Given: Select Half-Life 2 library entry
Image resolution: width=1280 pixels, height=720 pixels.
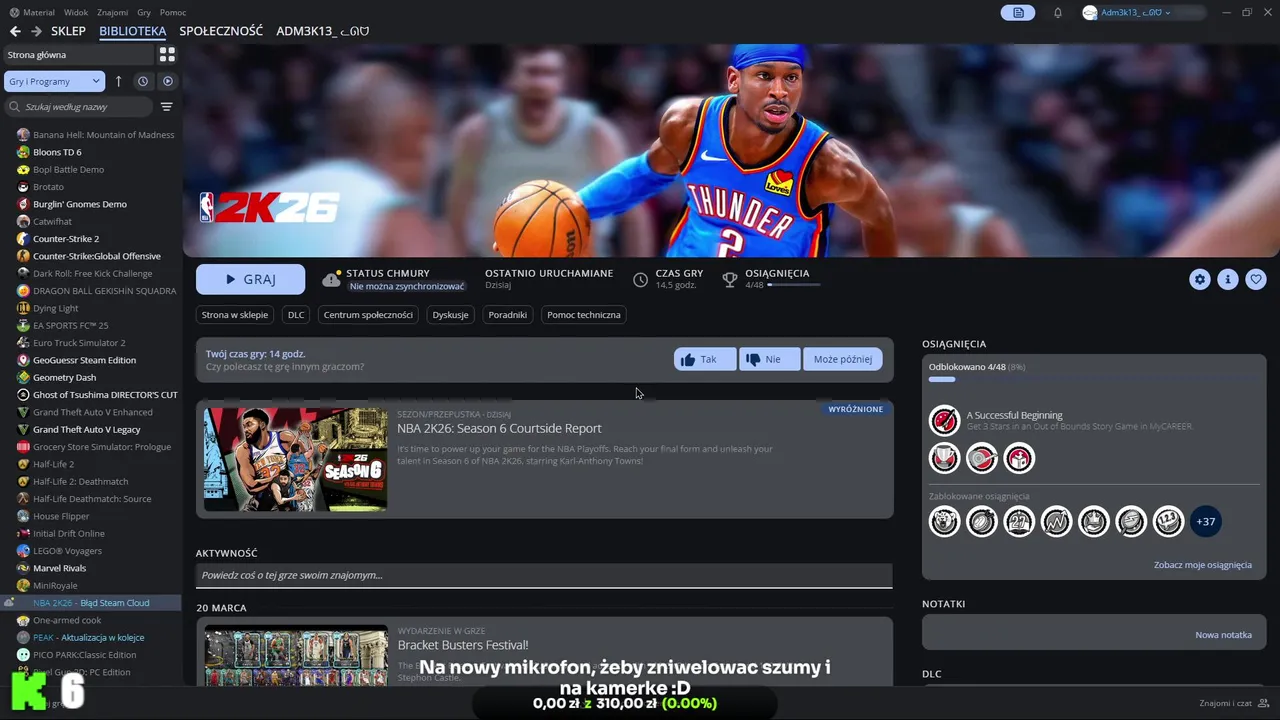Looking at the screenshot, I should pos(53,464).
